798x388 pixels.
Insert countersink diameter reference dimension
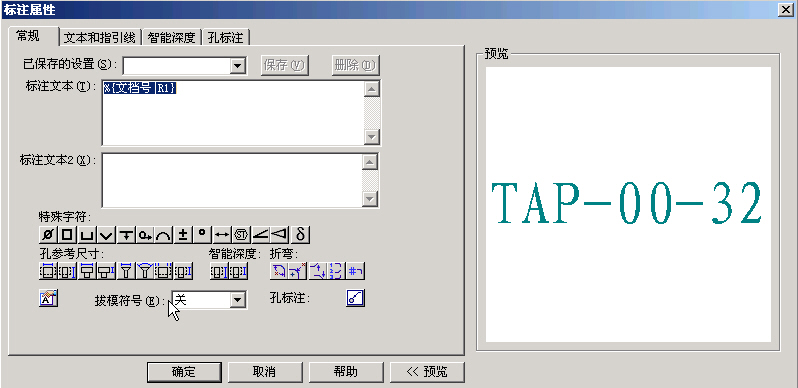[126, 271]
